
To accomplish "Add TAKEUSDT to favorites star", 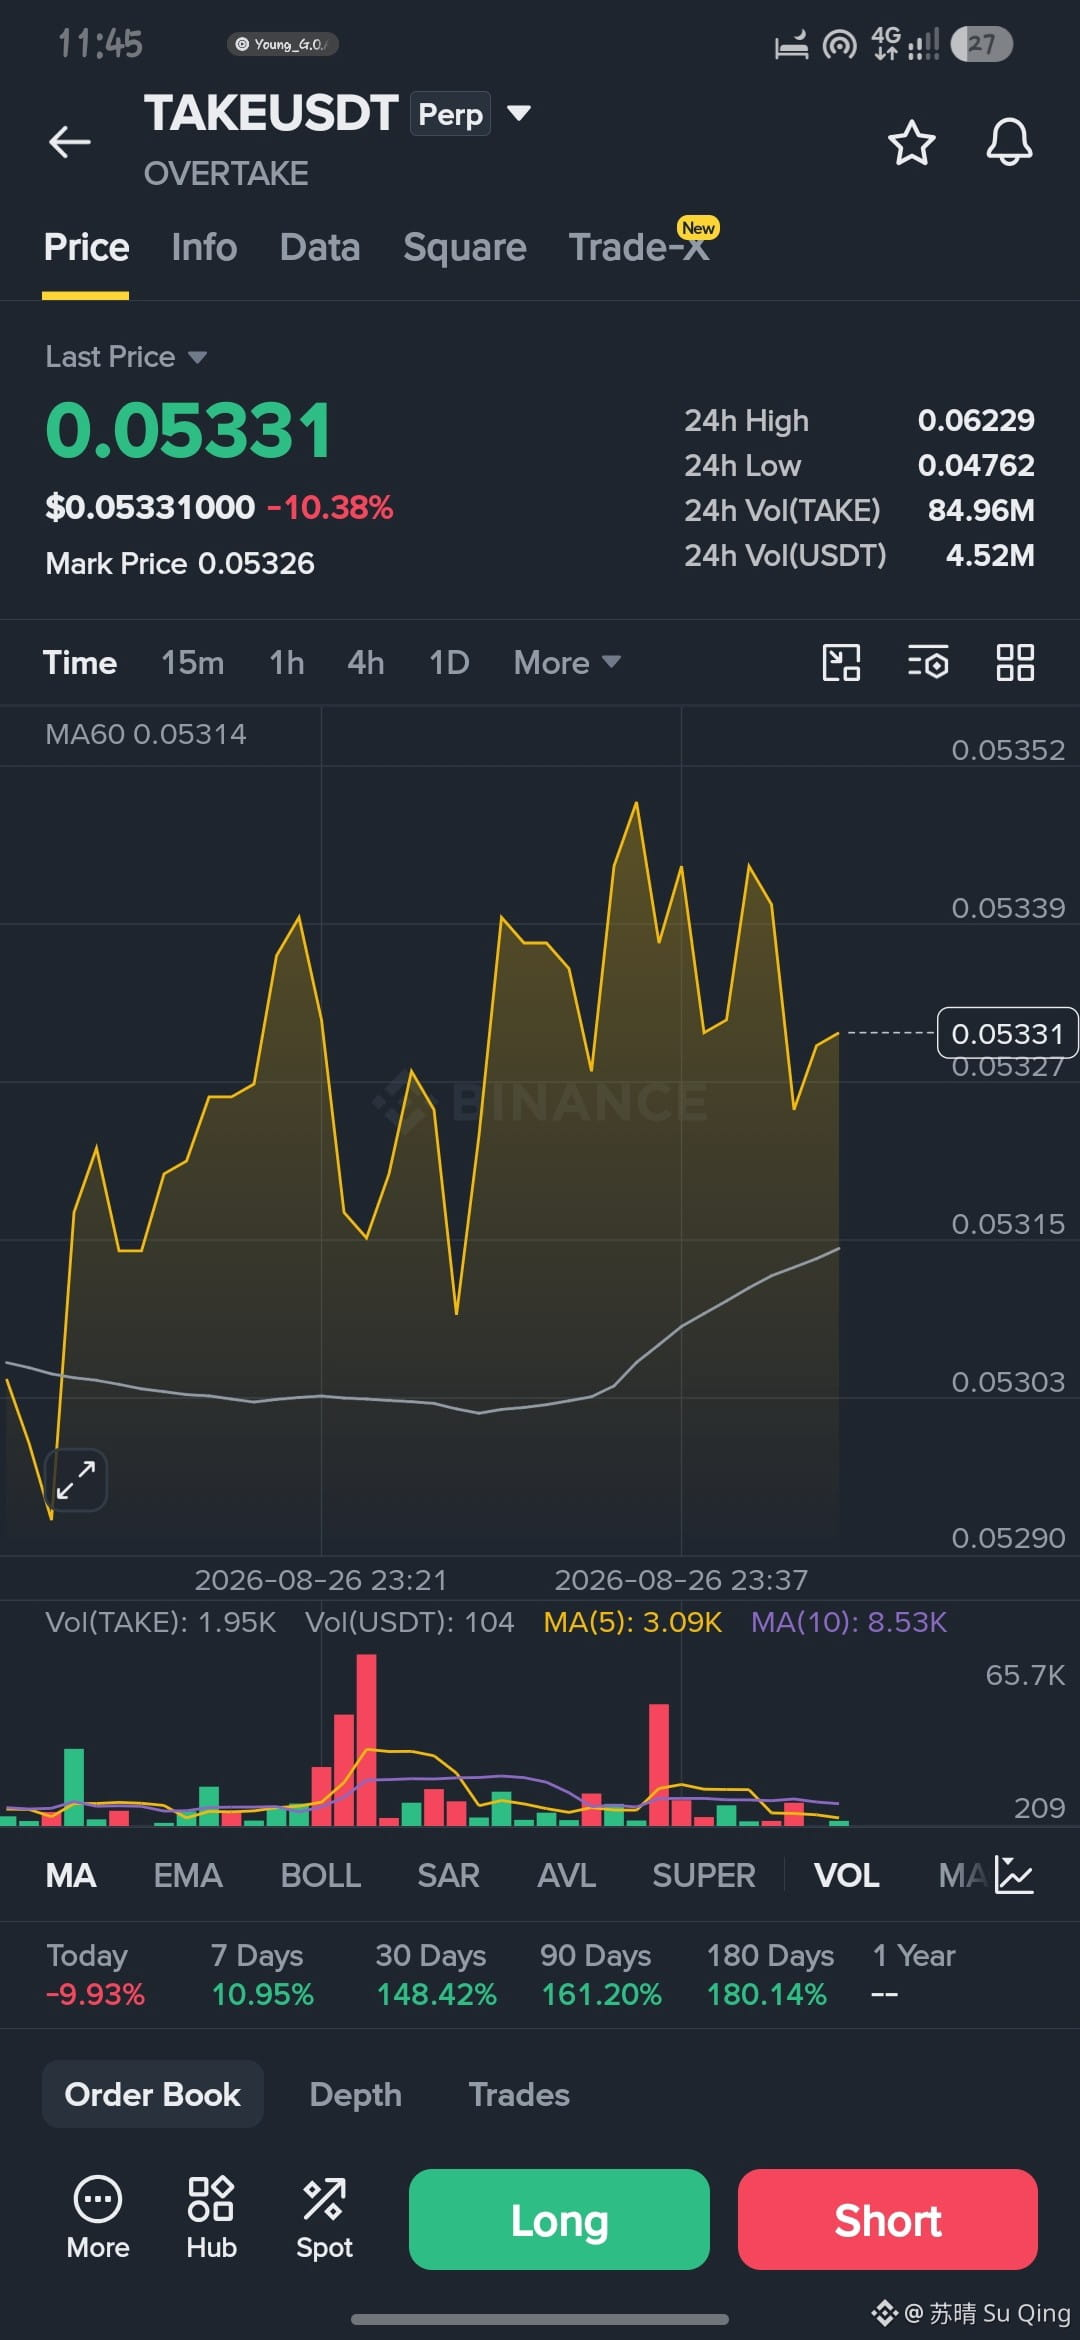I will pos(911,142).
